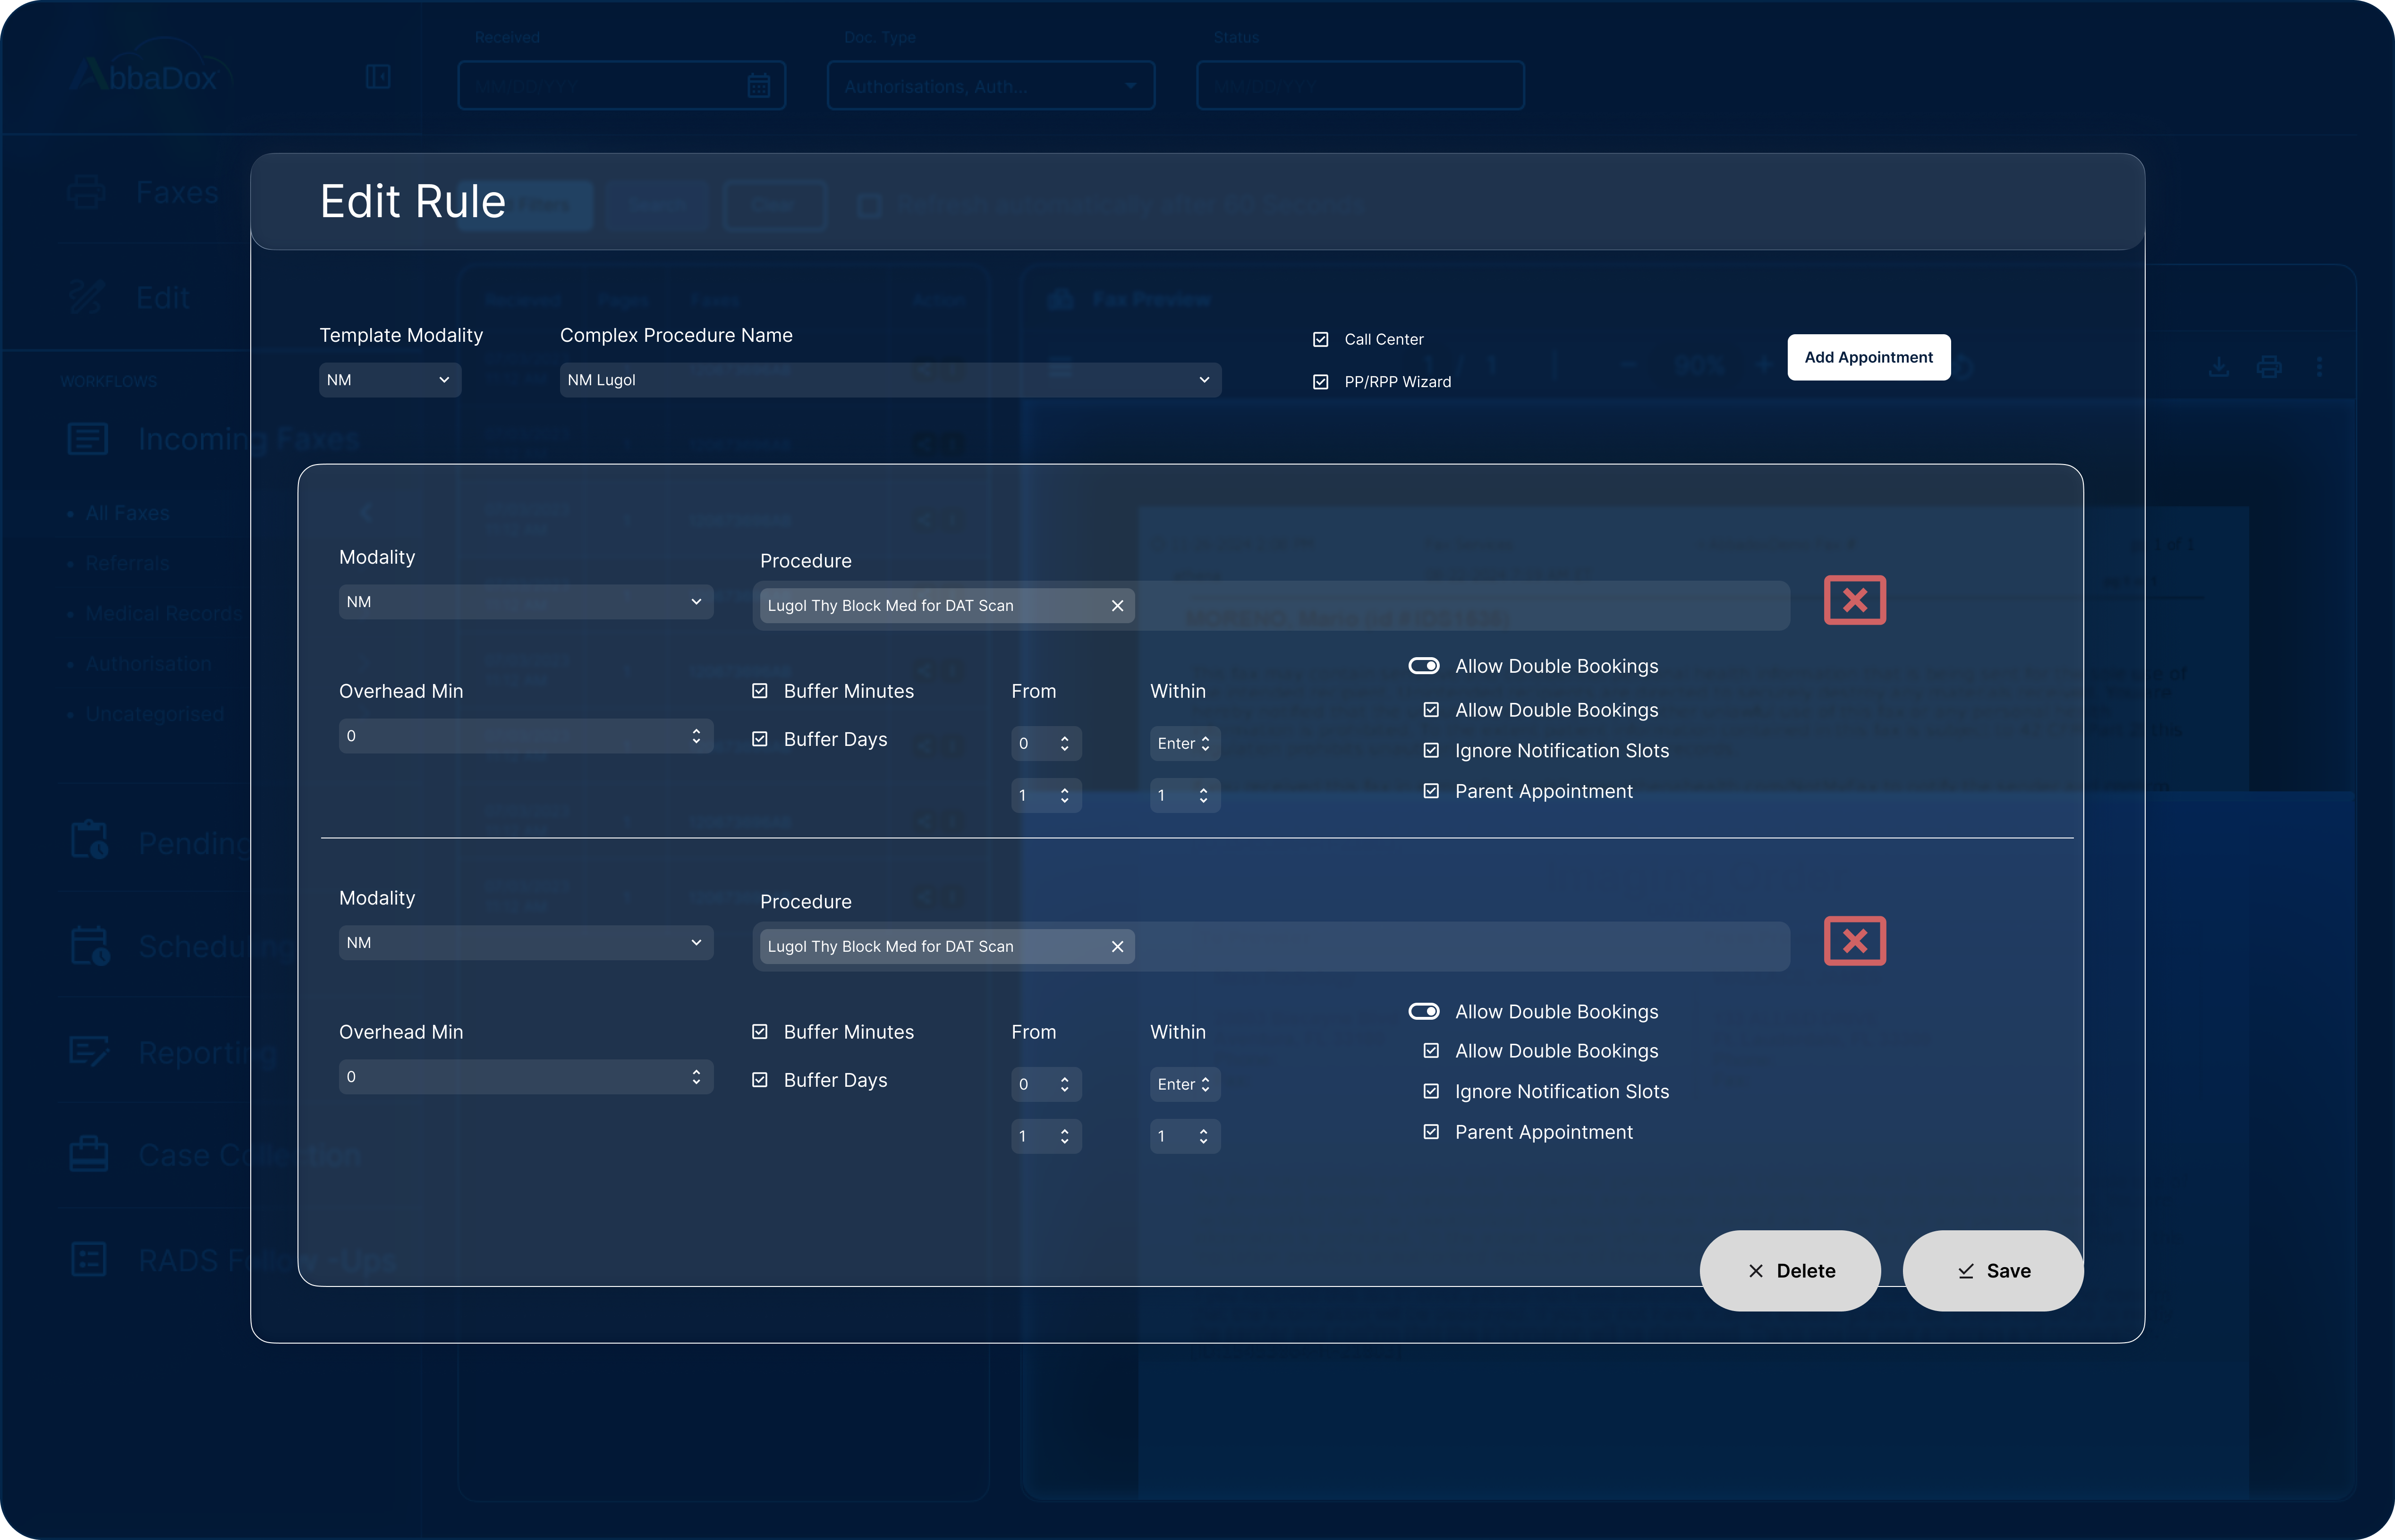Toggle the first Allow Double Bookings switch
This screenshot has width=2395, height=1540.
[x=1424, y=665]
